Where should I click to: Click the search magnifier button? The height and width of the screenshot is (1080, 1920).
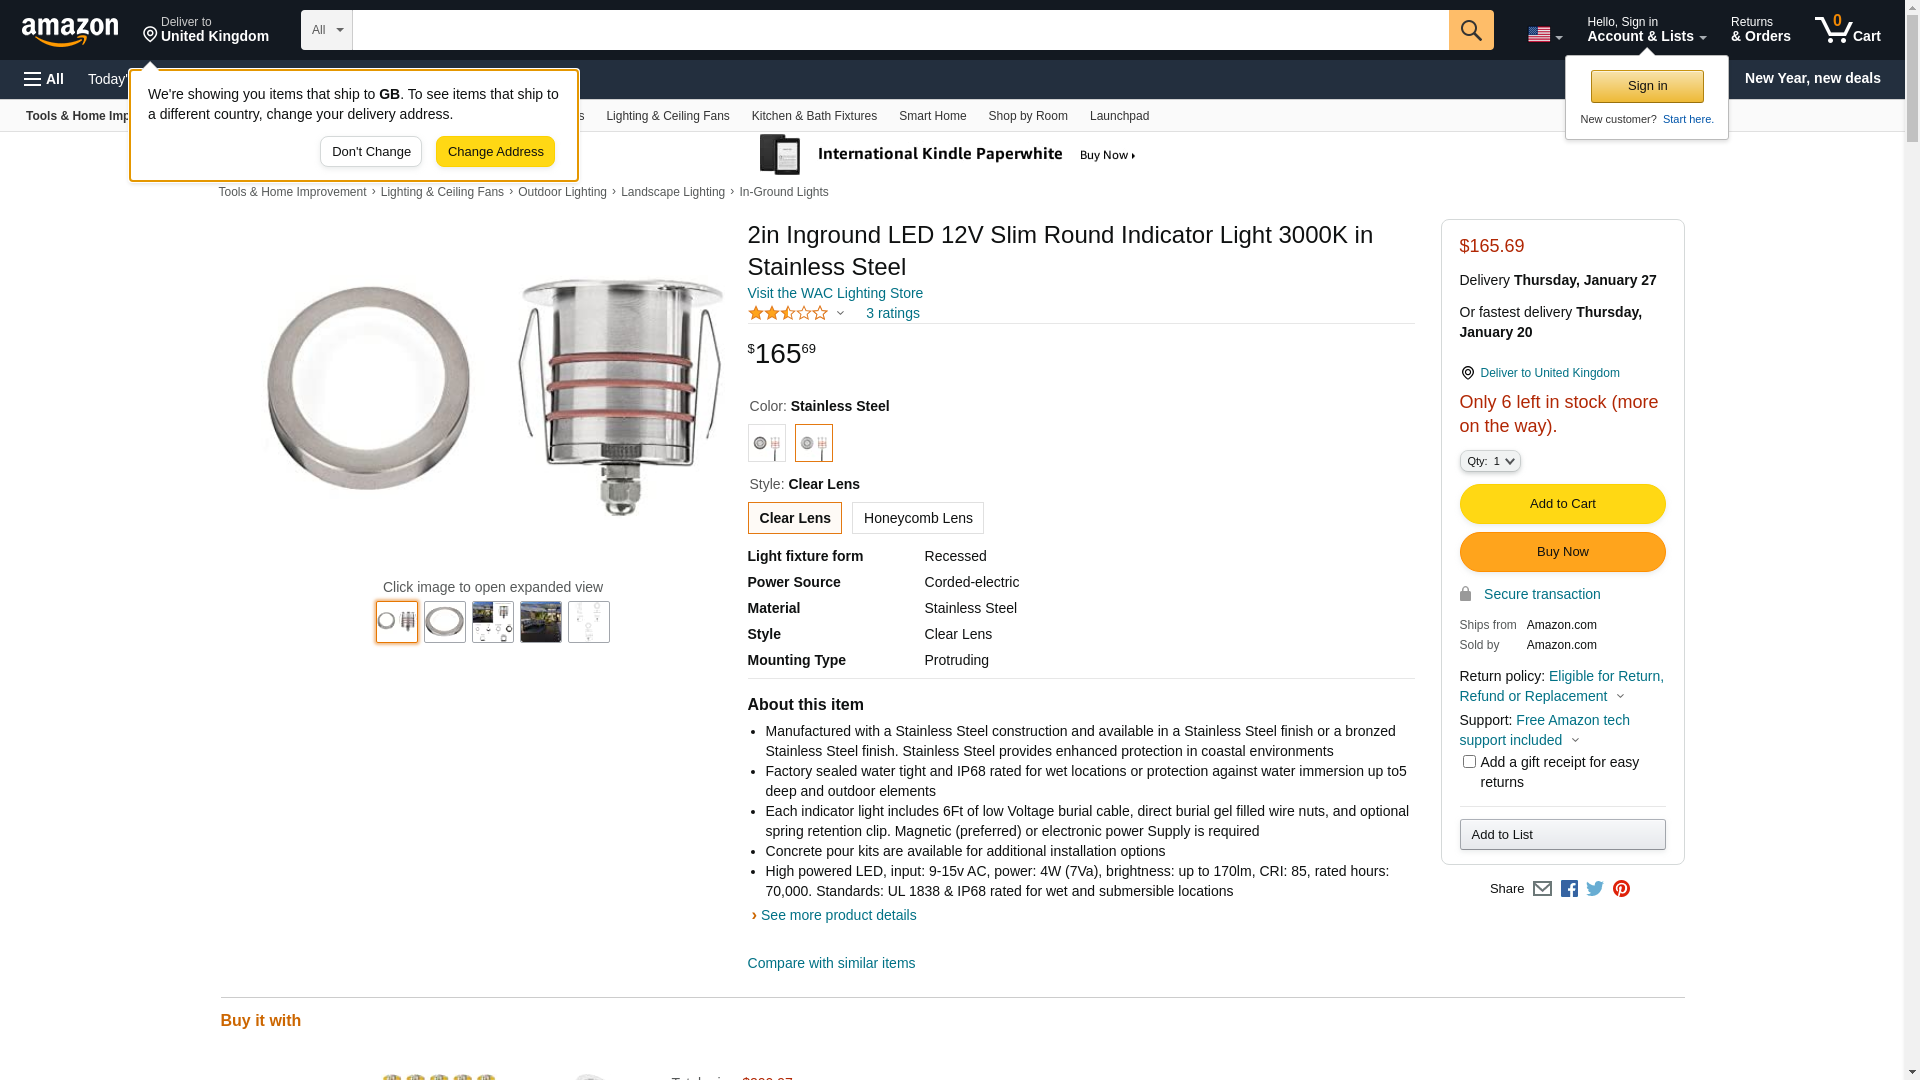click(x=1471, y=30)
